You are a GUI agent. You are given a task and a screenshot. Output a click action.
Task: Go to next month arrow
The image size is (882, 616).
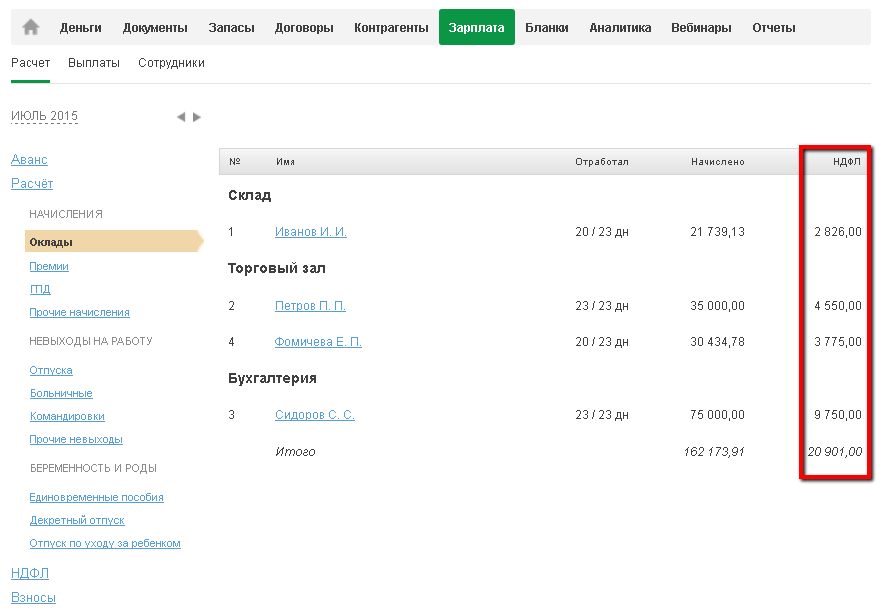[x=197, y=117]
